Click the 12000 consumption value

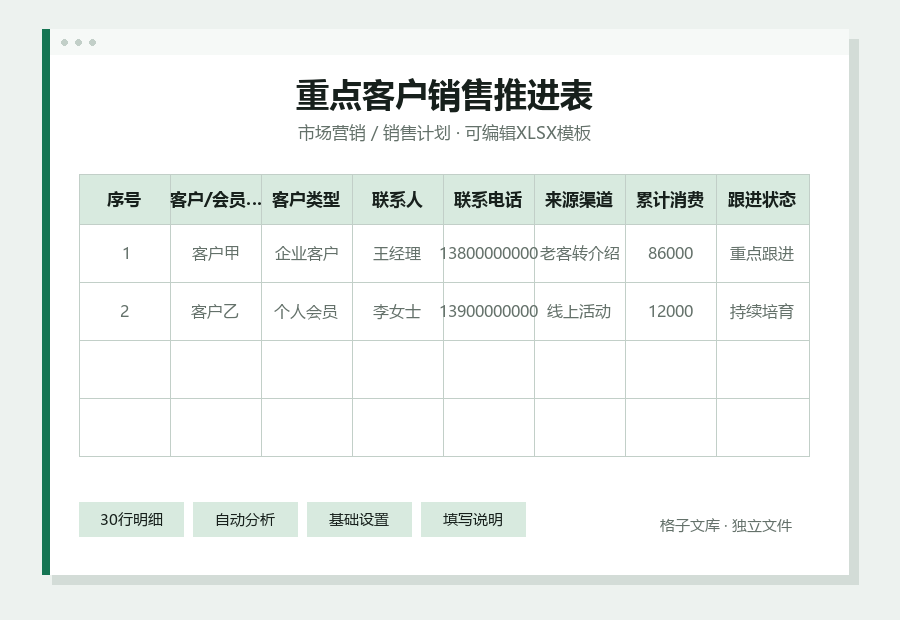point(670,311)
